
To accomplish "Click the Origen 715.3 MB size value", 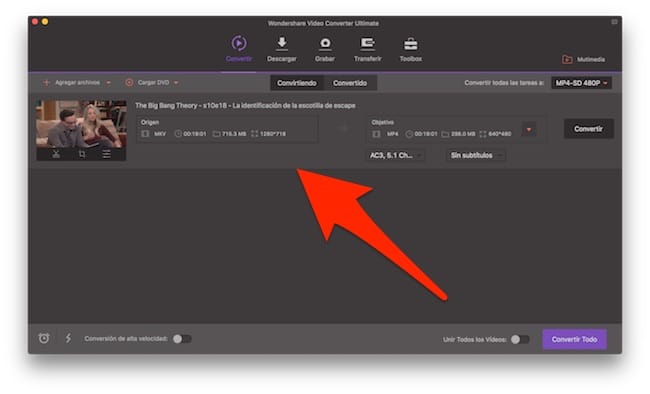I will [234, 134].
